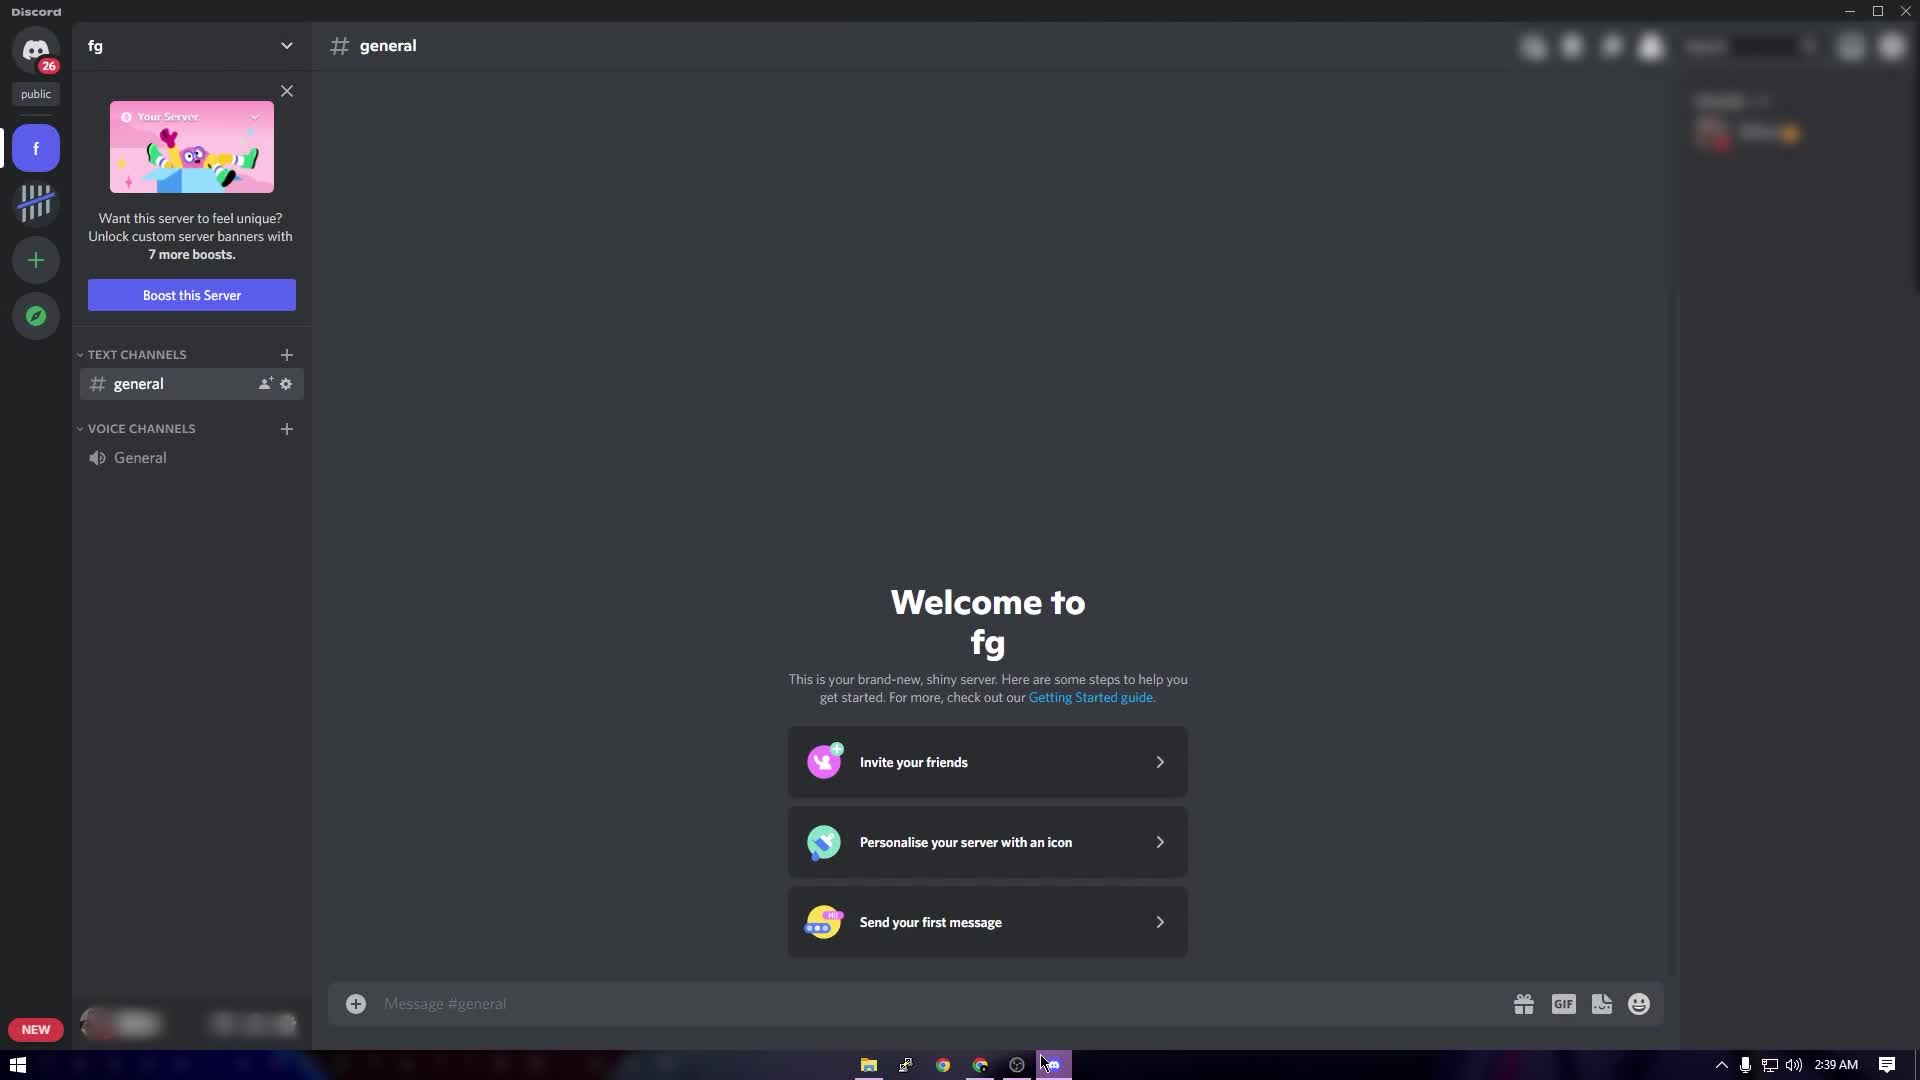This screenshot has width=1920, height=1080.
Task: Expand 'Invite your friends' option
Action: (x=1160, y=762)
